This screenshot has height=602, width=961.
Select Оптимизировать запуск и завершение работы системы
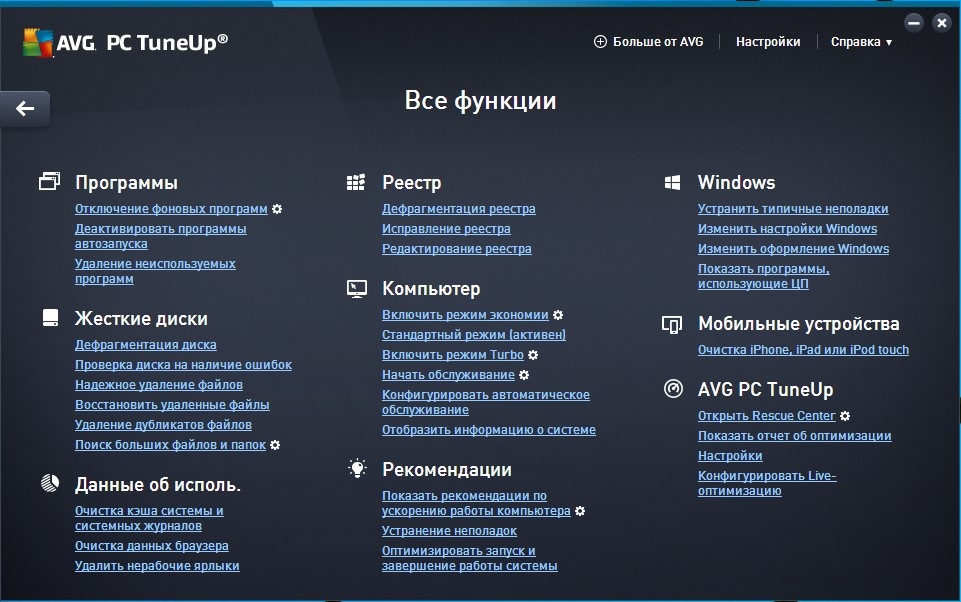(x=469, y=558)
